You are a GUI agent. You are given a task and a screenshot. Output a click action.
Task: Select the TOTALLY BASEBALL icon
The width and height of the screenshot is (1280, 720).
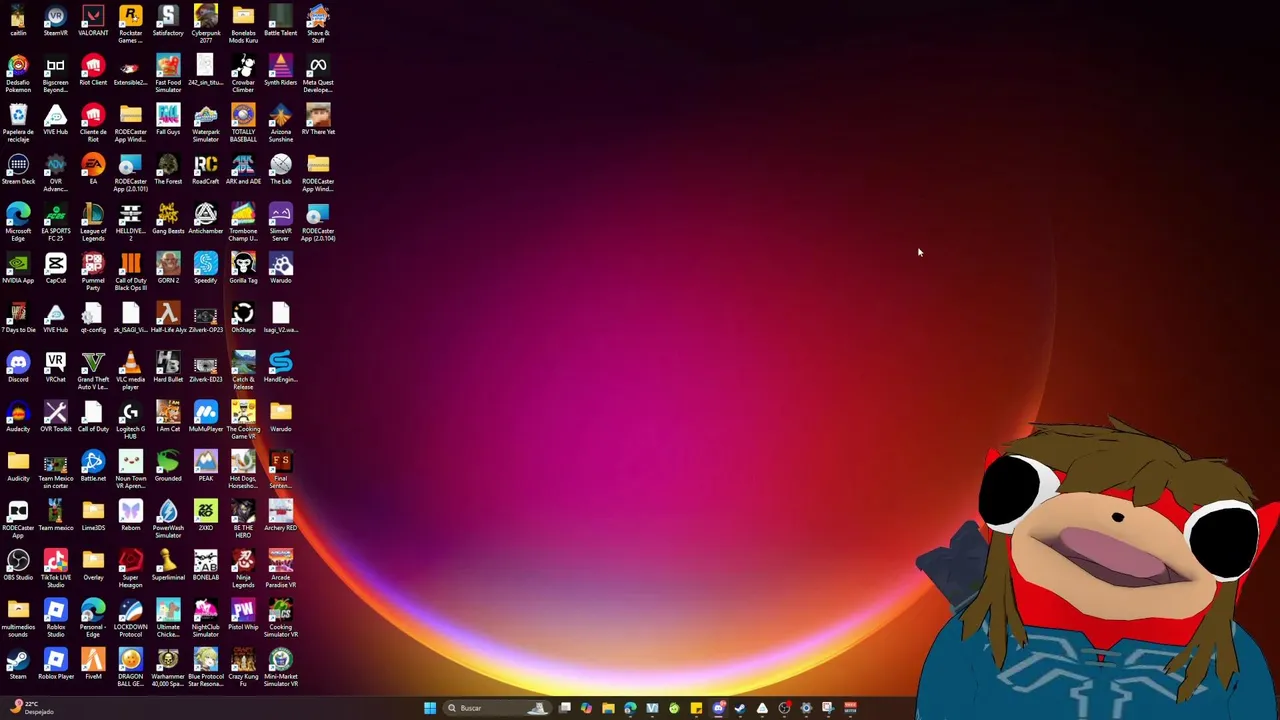[243, 124]
